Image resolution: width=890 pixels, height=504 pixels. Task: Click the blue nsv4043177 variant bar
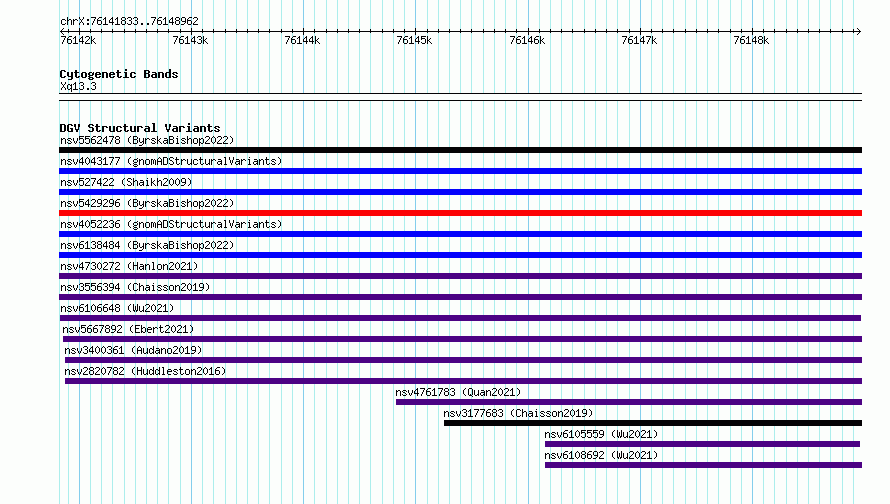click(x=460, y=171)
